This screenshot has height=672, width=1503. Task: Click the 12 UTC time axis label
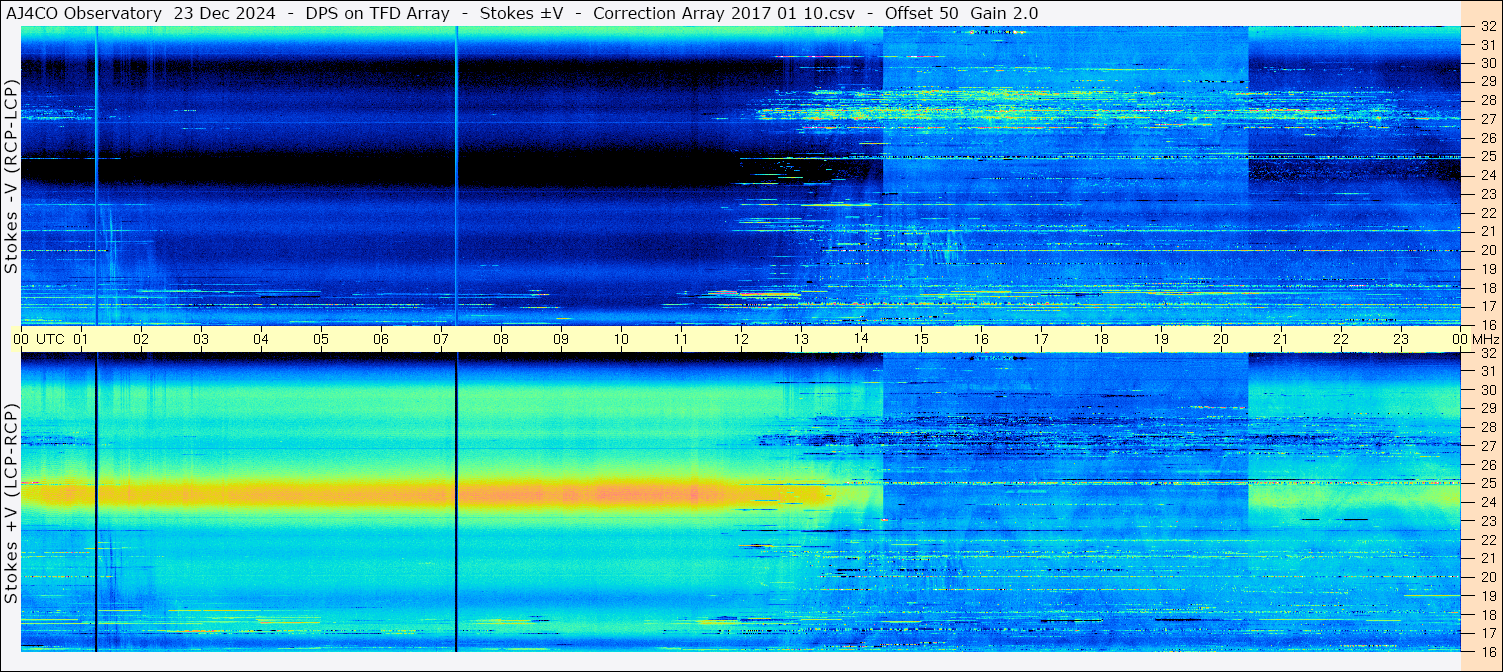coord(741,339)
